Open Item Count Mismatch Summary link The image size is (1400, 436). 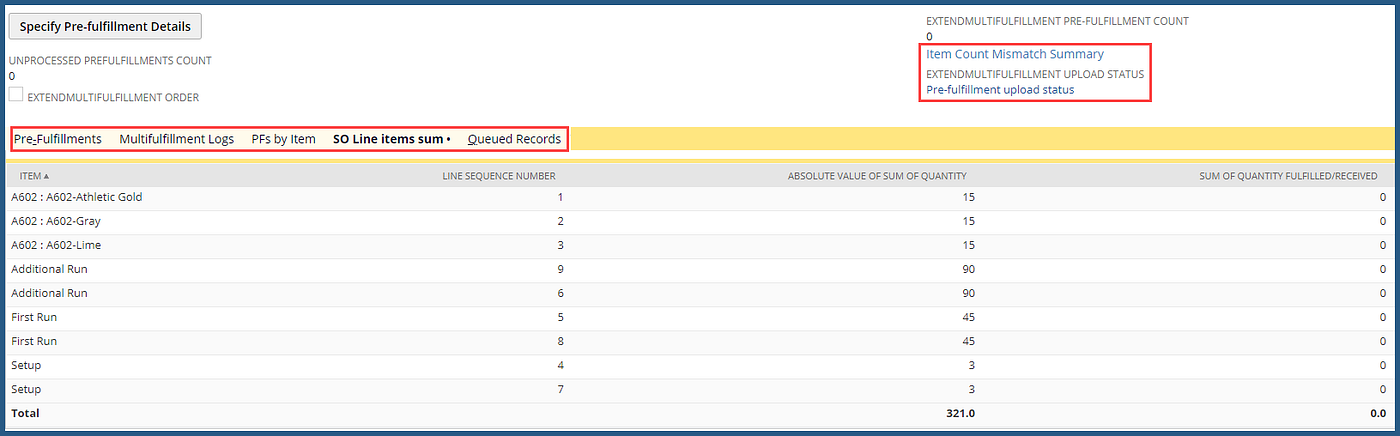[1015, 54]
